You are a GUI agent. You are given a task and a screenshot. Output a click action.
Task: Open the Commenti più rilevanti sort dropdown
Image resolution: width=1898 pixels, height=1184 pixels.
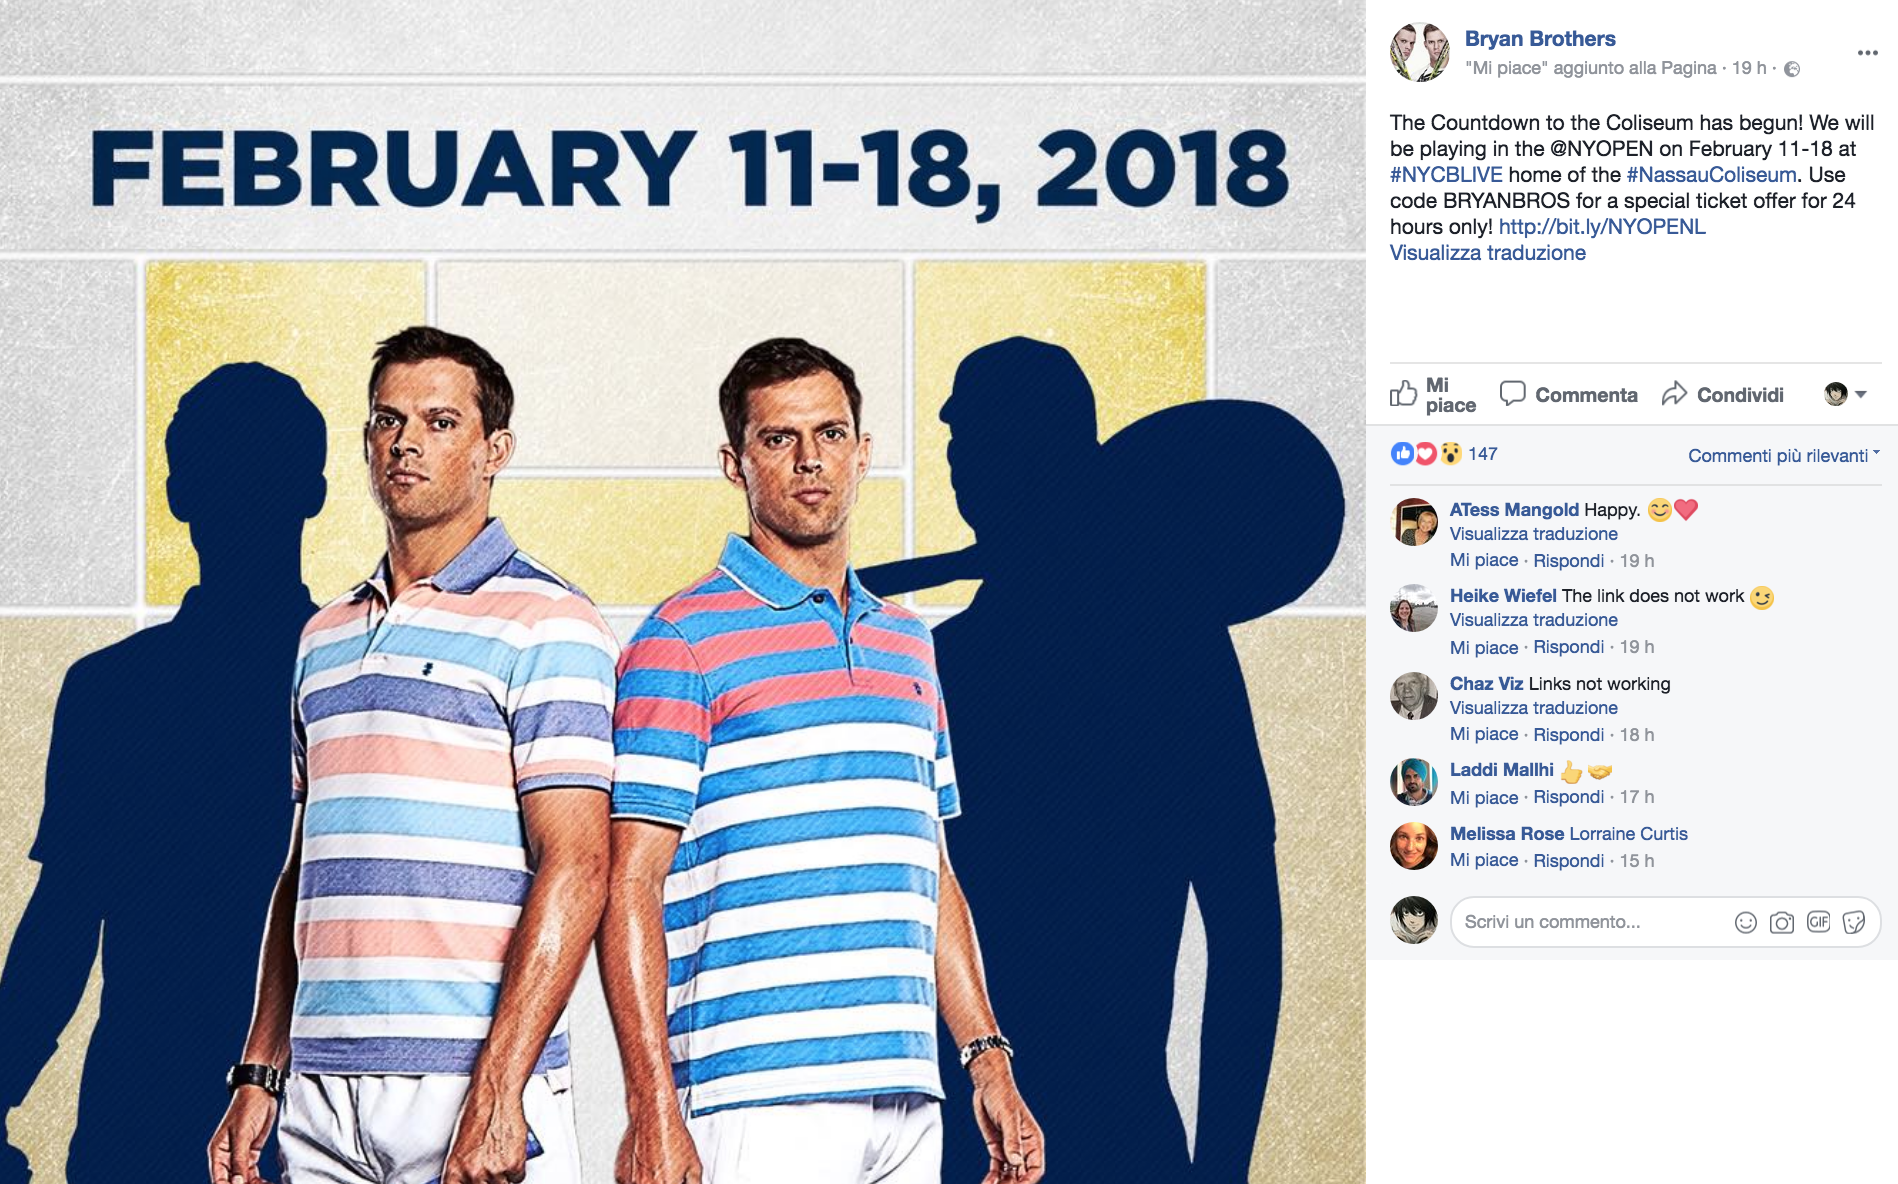(1783, 456)
